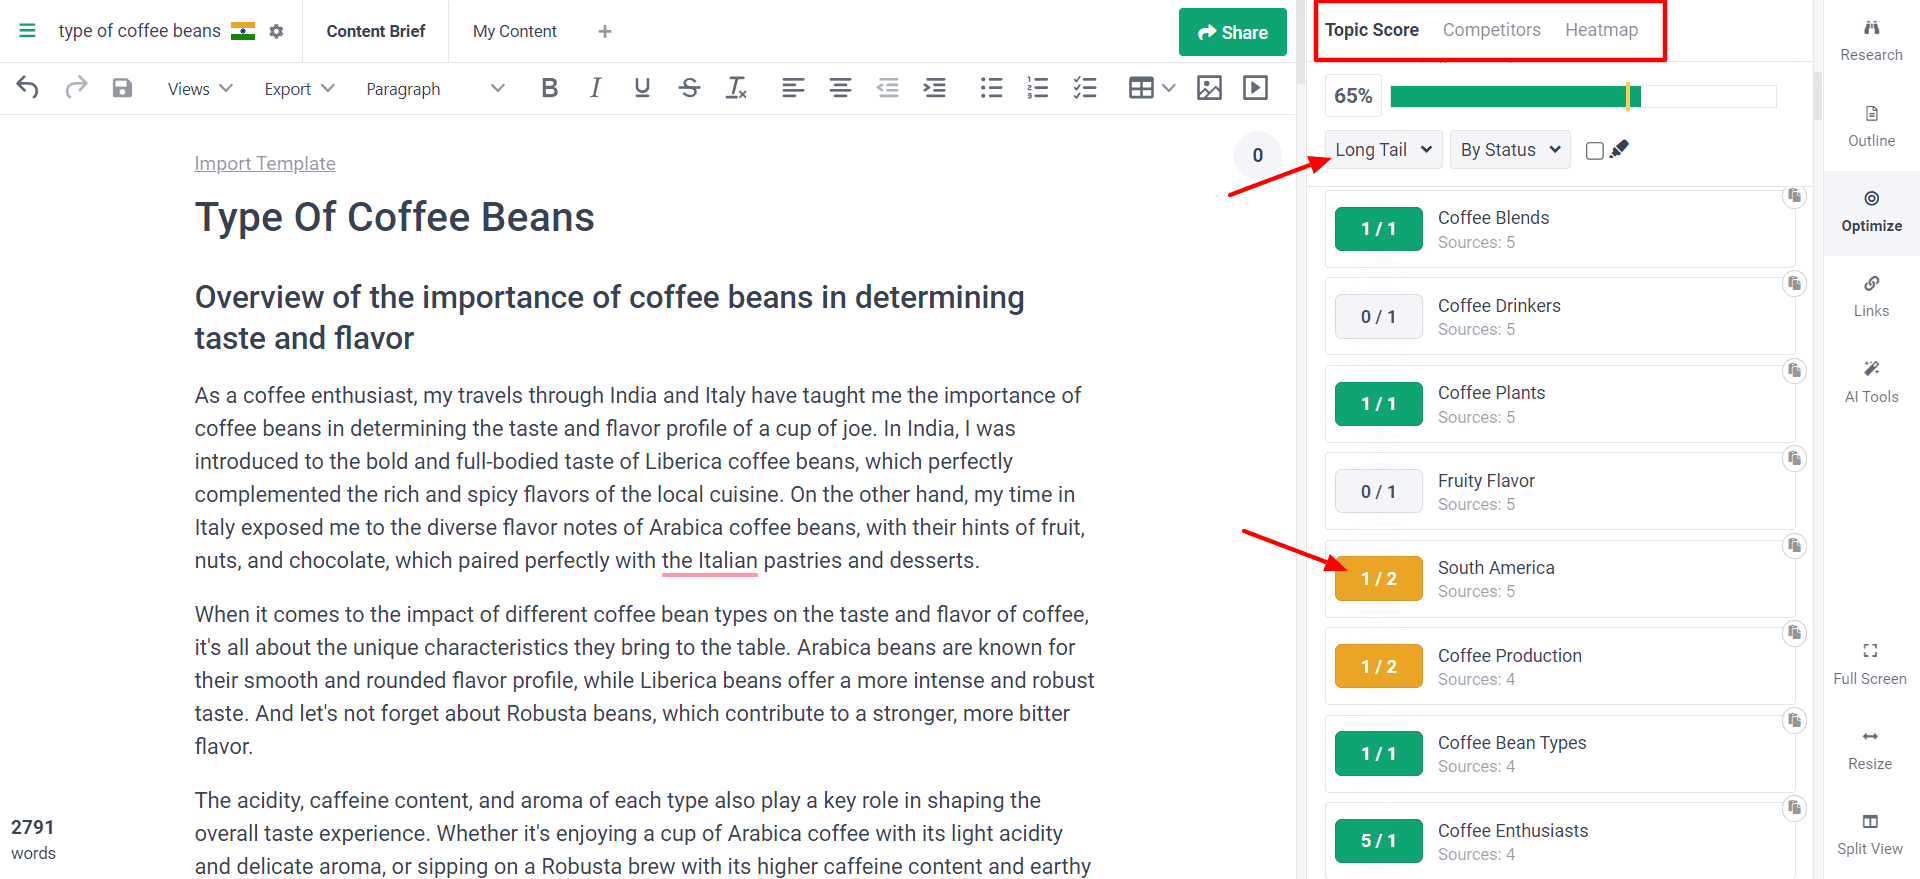Screen dimensions: 1920x879
Task: Insert an image using the toolbar
Action: coord(1209,88)
